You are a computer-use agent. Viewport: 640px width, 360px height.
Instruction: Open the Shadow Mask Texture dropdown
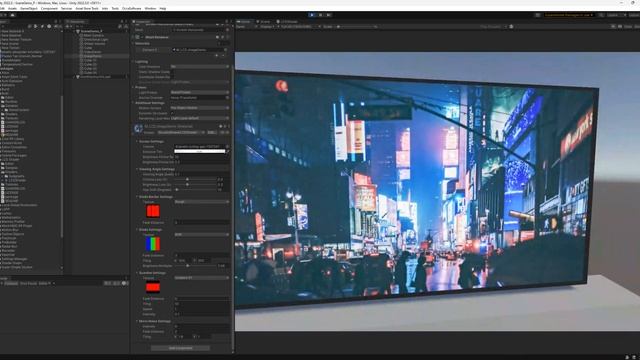[202, 202]
